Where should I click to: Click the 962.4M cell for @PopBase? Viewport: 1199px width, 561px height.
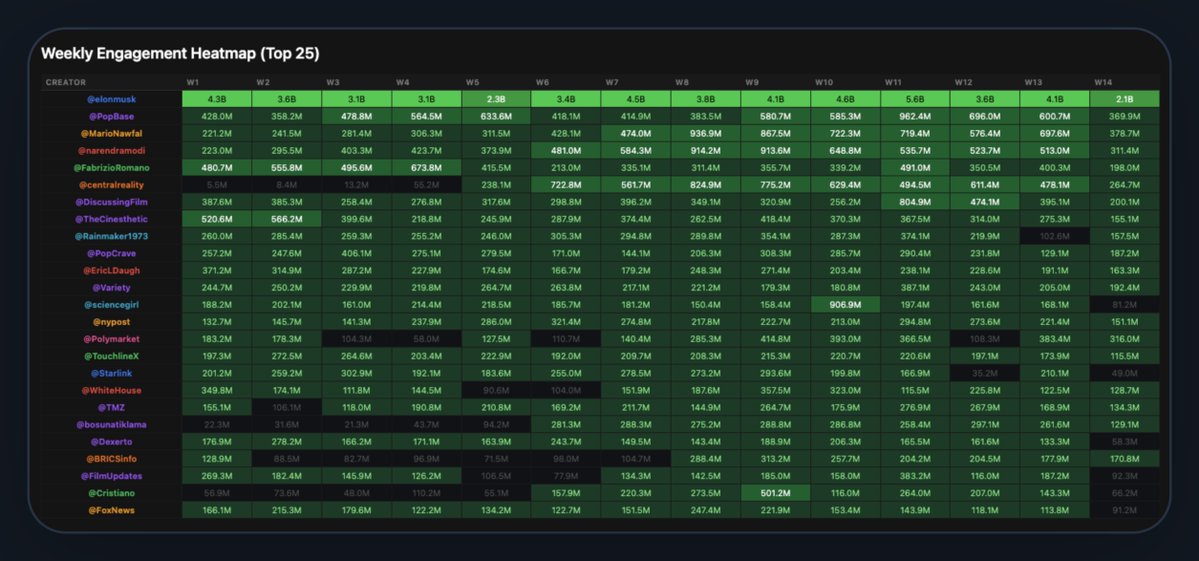pyautogui.click(x=915, y=116)
